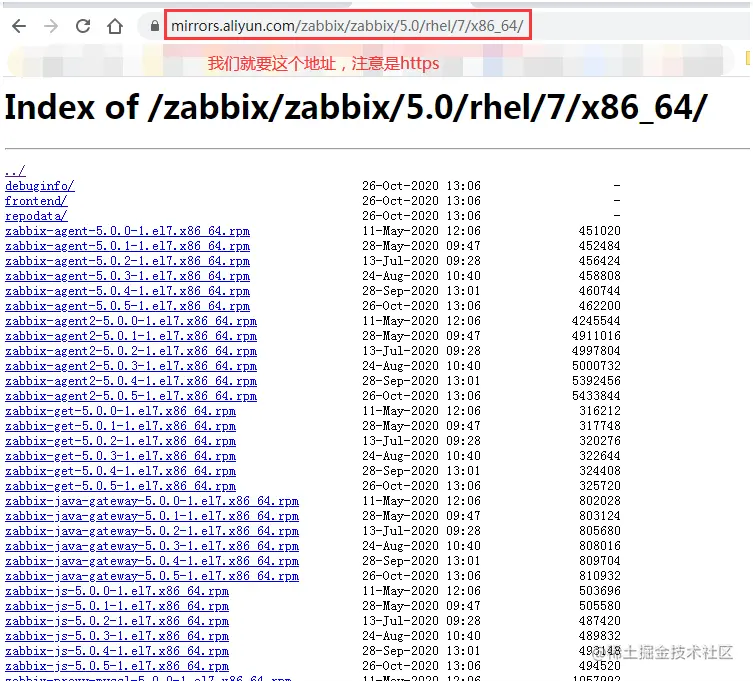Download zabbix-js-5.0.2-1.el7.x86_64.rpm
This screenshot has height=681, width=753.
pos(117,620)
